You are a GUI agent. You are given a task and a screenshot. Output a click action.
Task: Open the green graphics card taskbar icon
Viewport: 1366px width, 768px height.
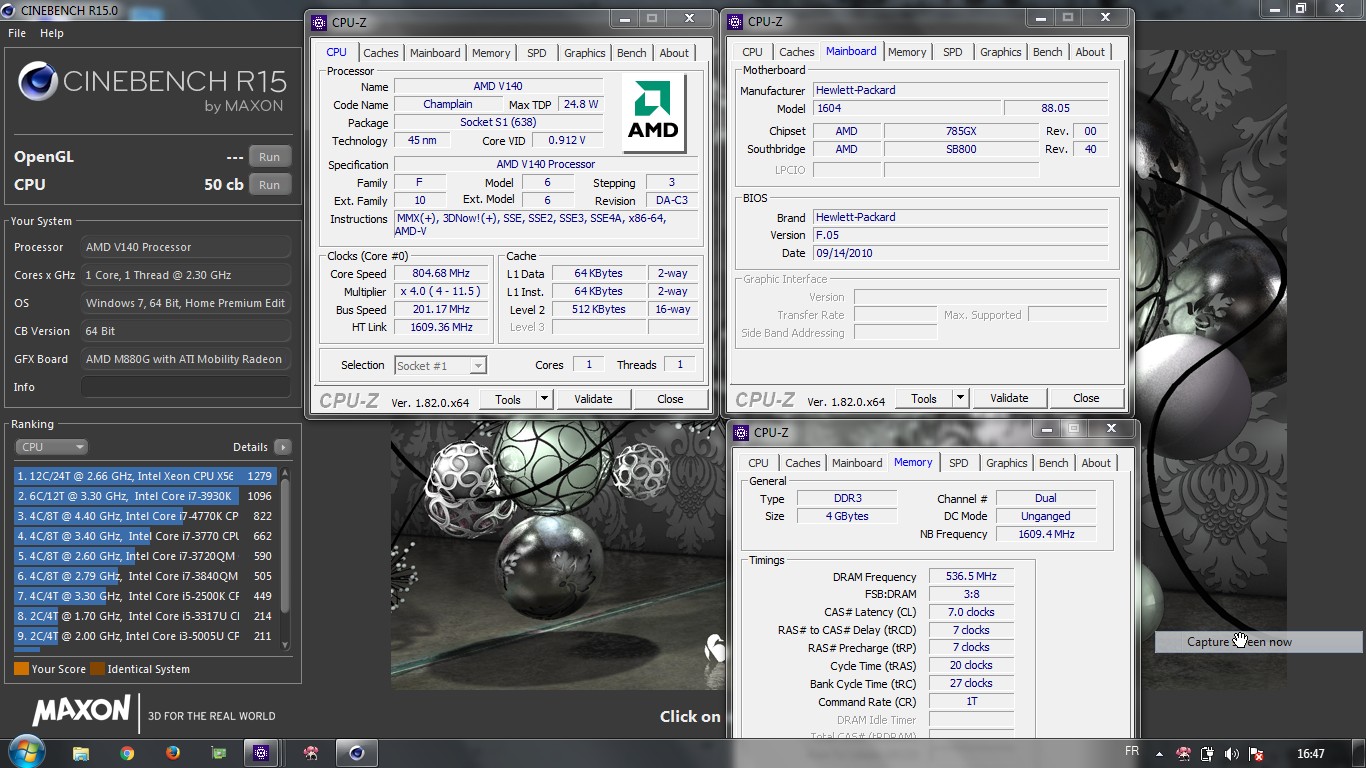click(x=219, y=753)
